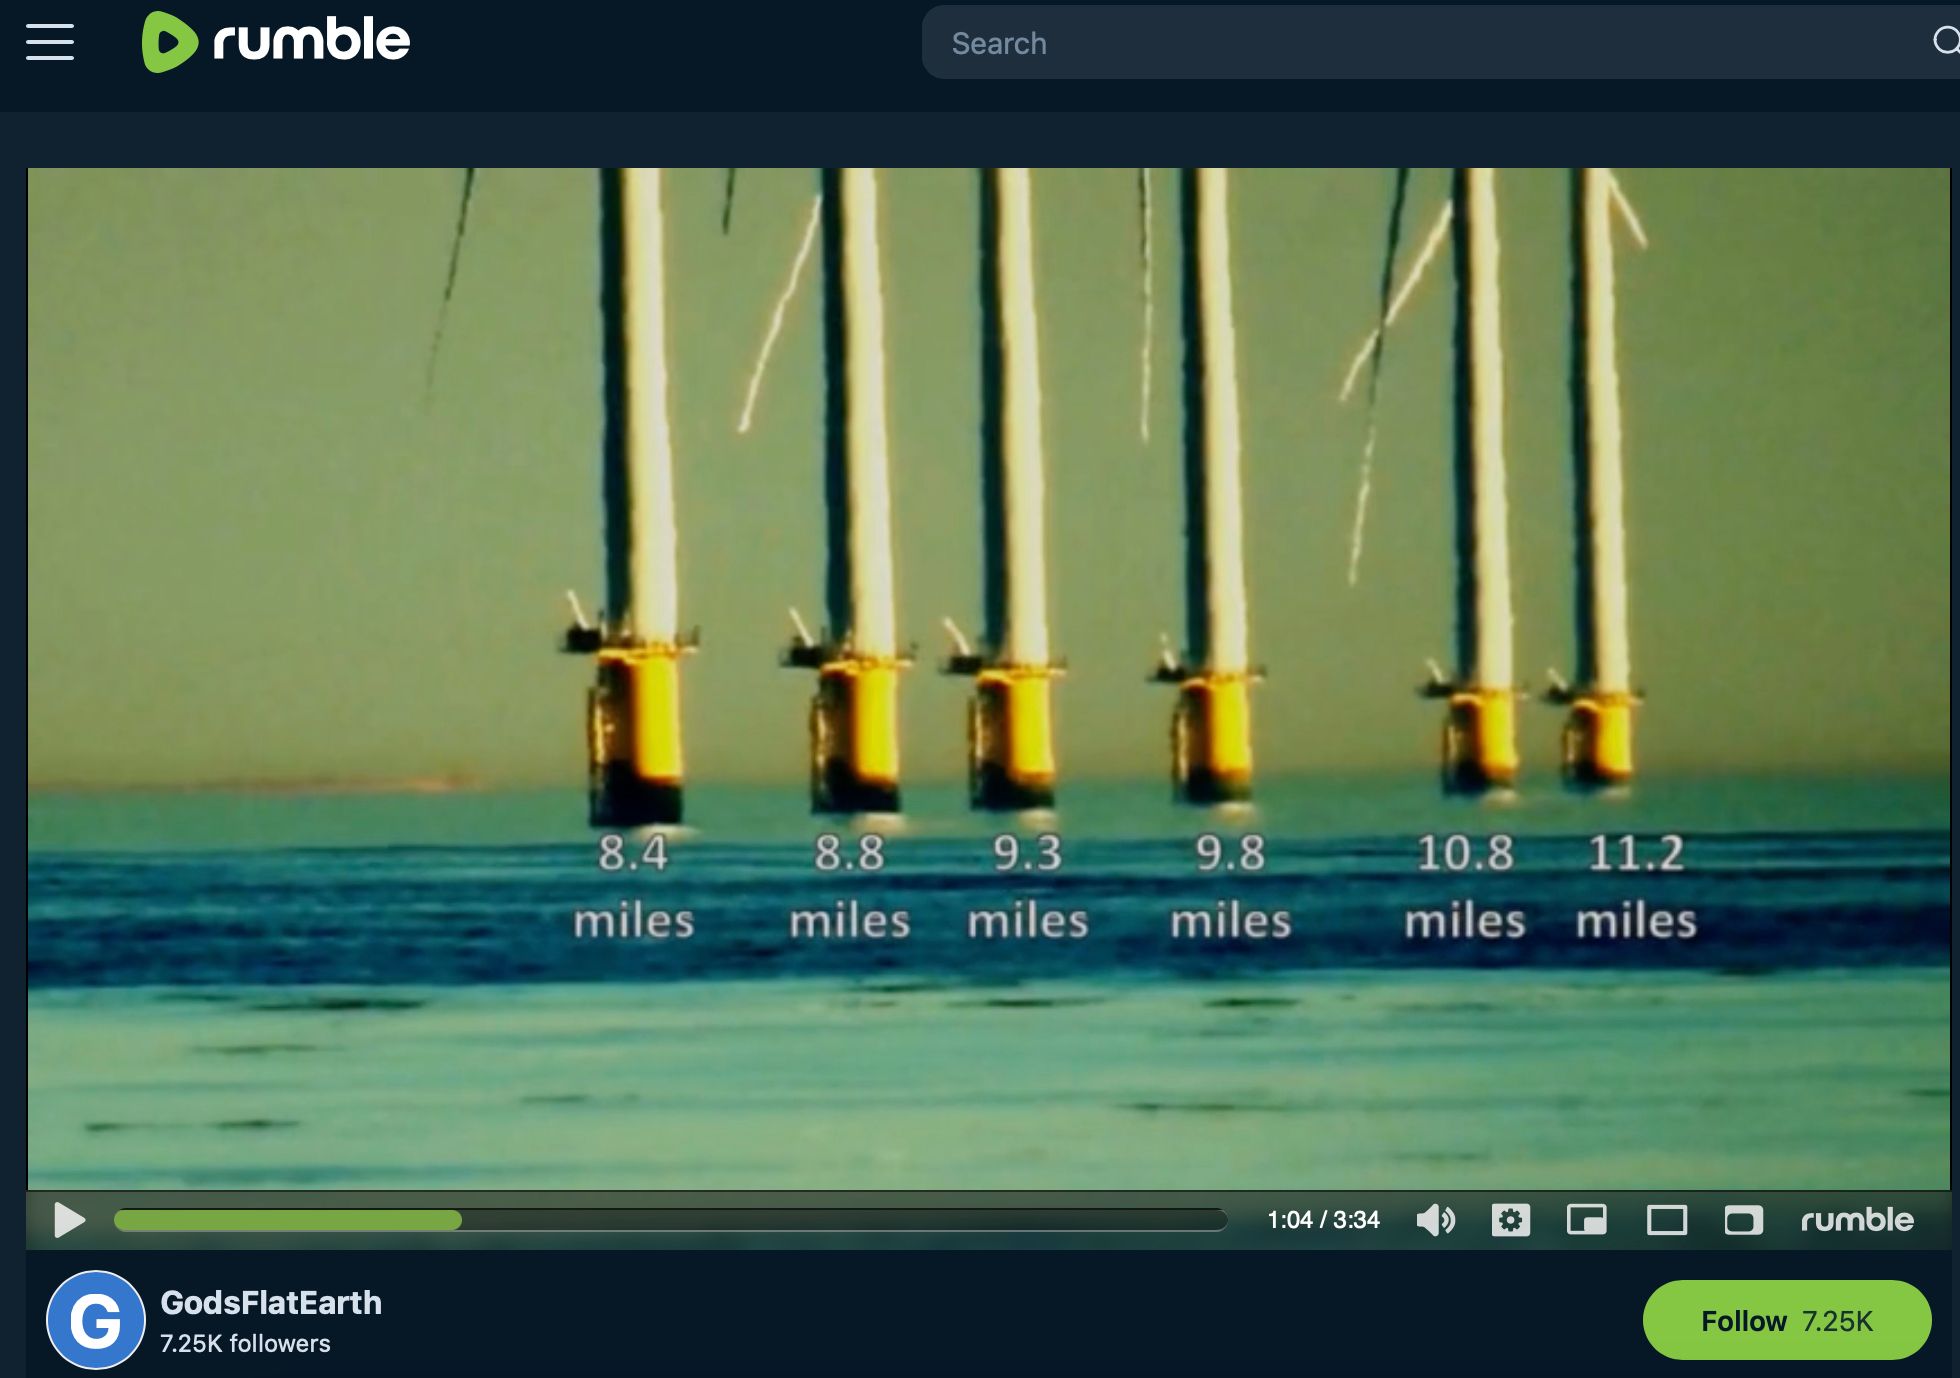Open the hamburger navigation menu
This screenshot has width=1960, height=1378.
(50, 42)
